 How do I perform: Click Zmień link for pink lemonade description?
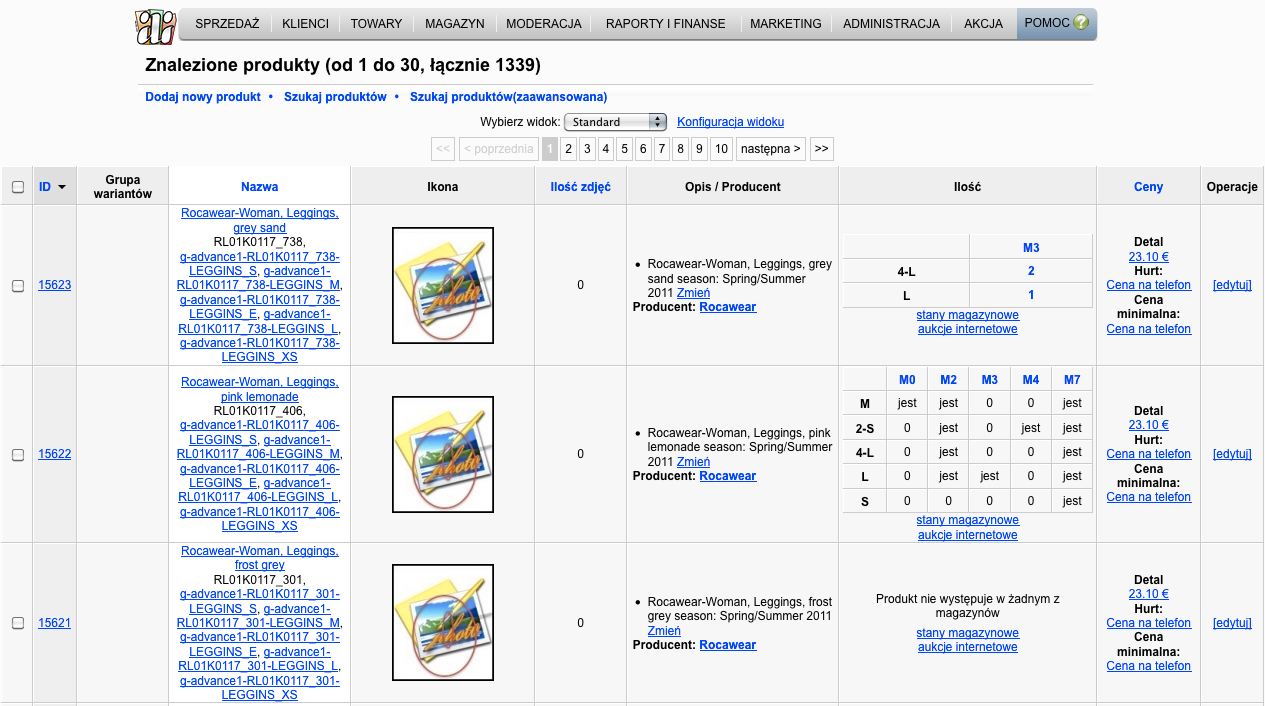(693, 462)
